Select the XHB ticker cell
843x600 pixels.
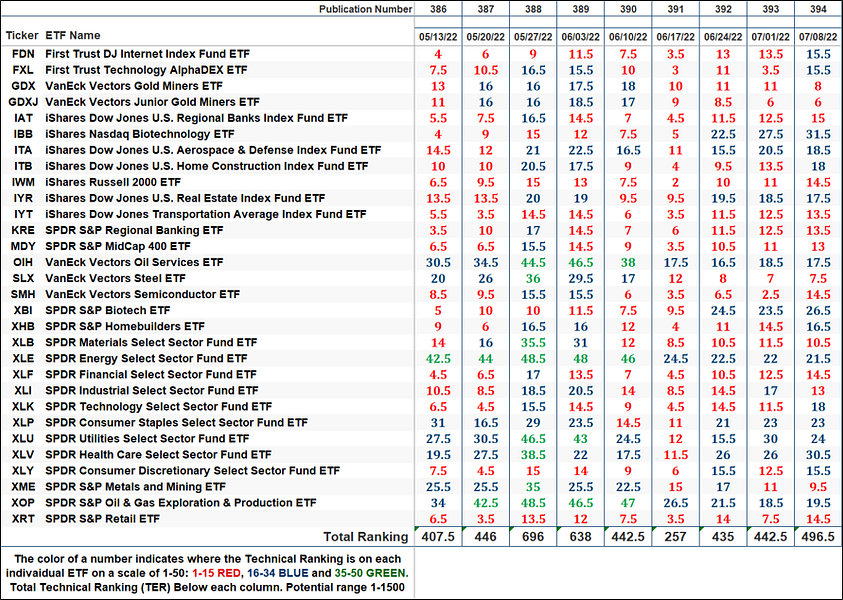point(23,327)
